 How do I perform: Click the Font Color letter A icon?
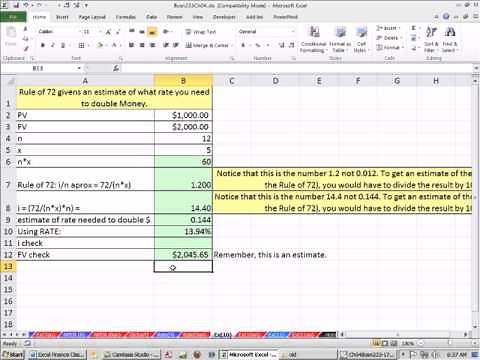point(114,45)
